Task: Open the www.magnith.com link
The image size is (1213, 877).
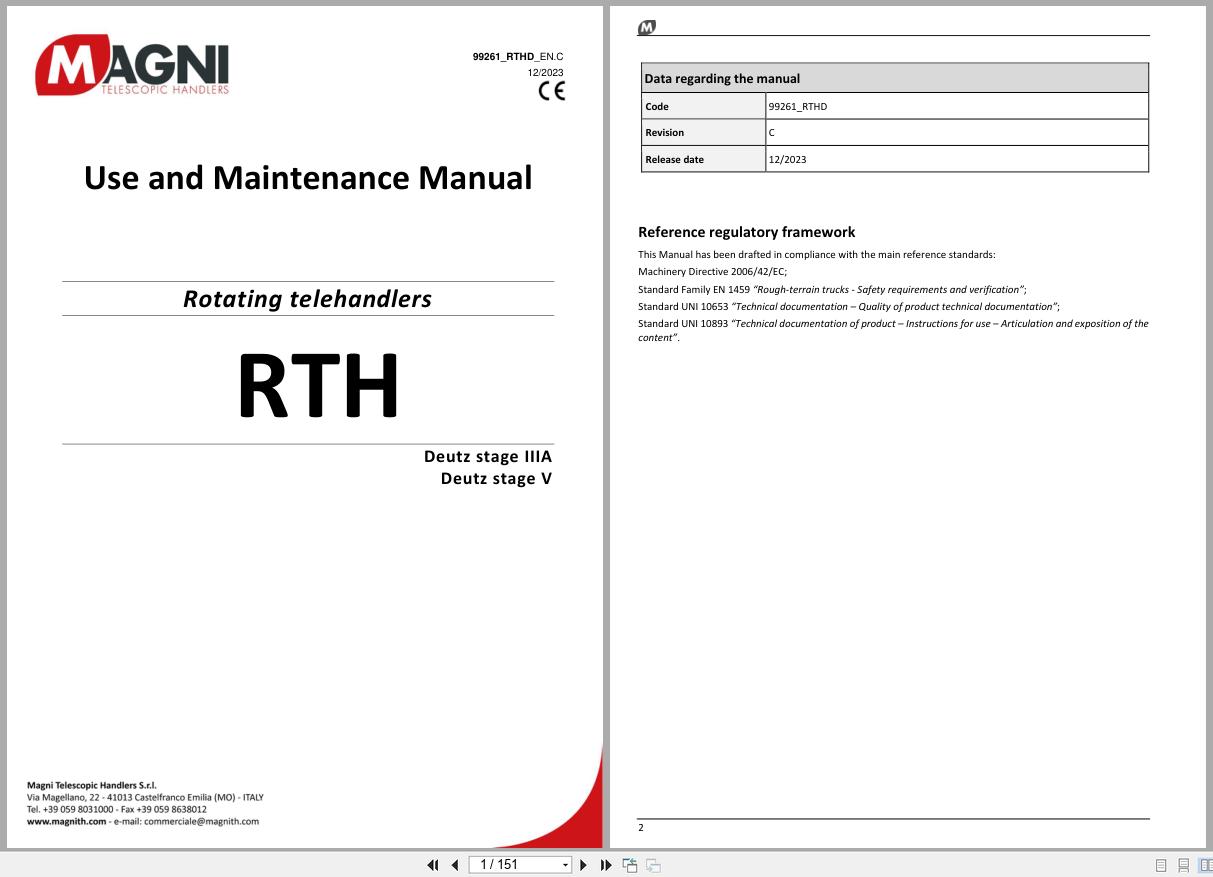Action: 66,821
